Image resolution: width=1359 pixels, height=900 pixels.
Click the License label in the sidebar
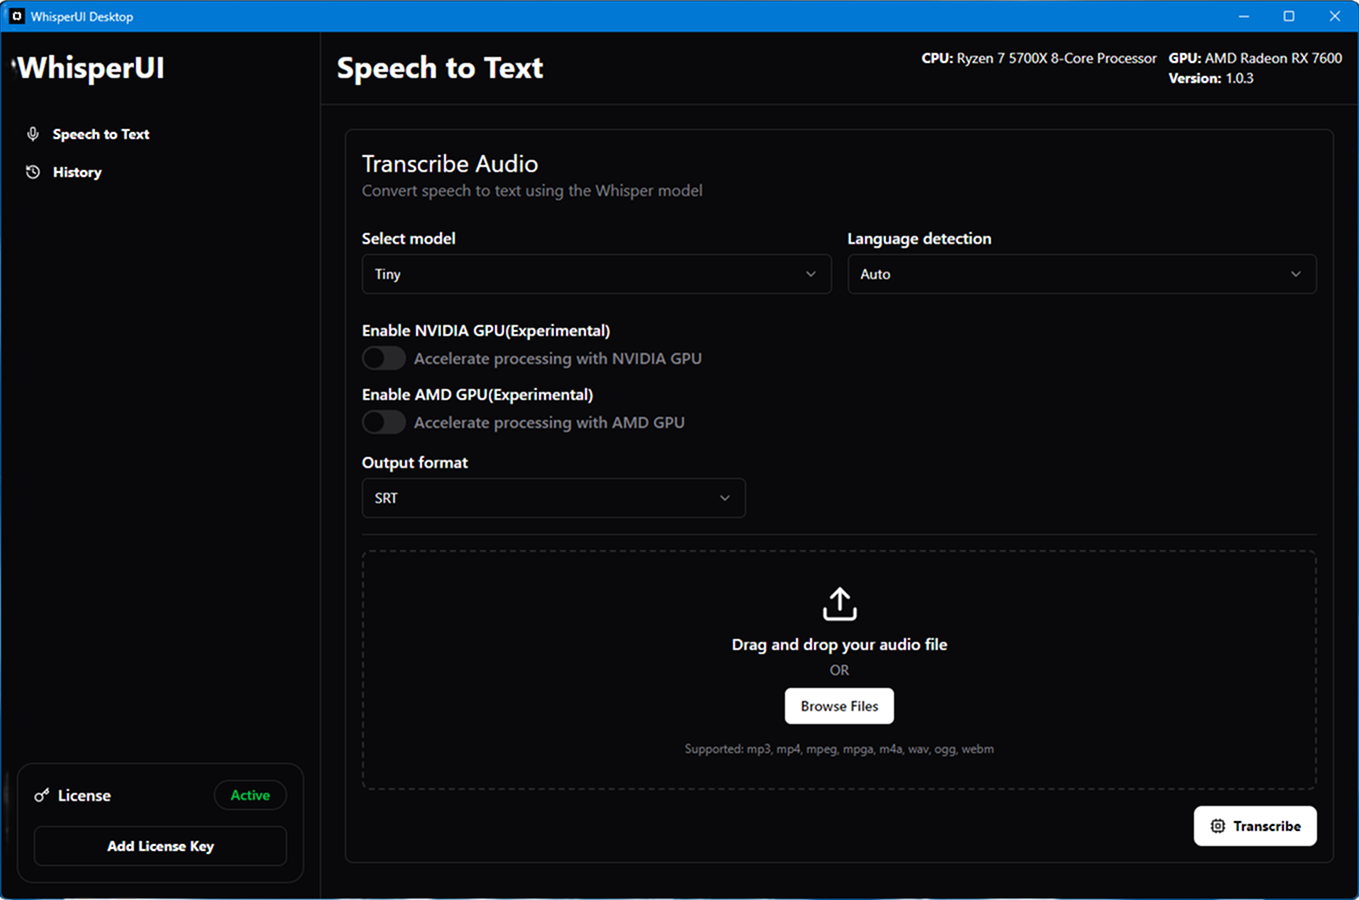[84, 796]
